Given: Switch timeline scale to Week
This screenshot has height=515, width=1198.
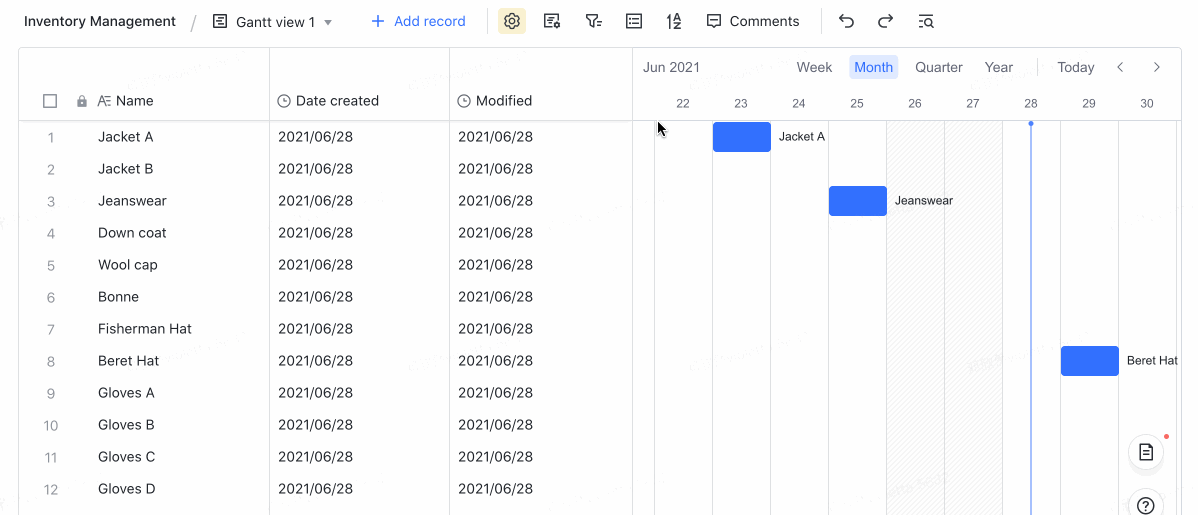Looking at the screenshot, I should point(814,67).
